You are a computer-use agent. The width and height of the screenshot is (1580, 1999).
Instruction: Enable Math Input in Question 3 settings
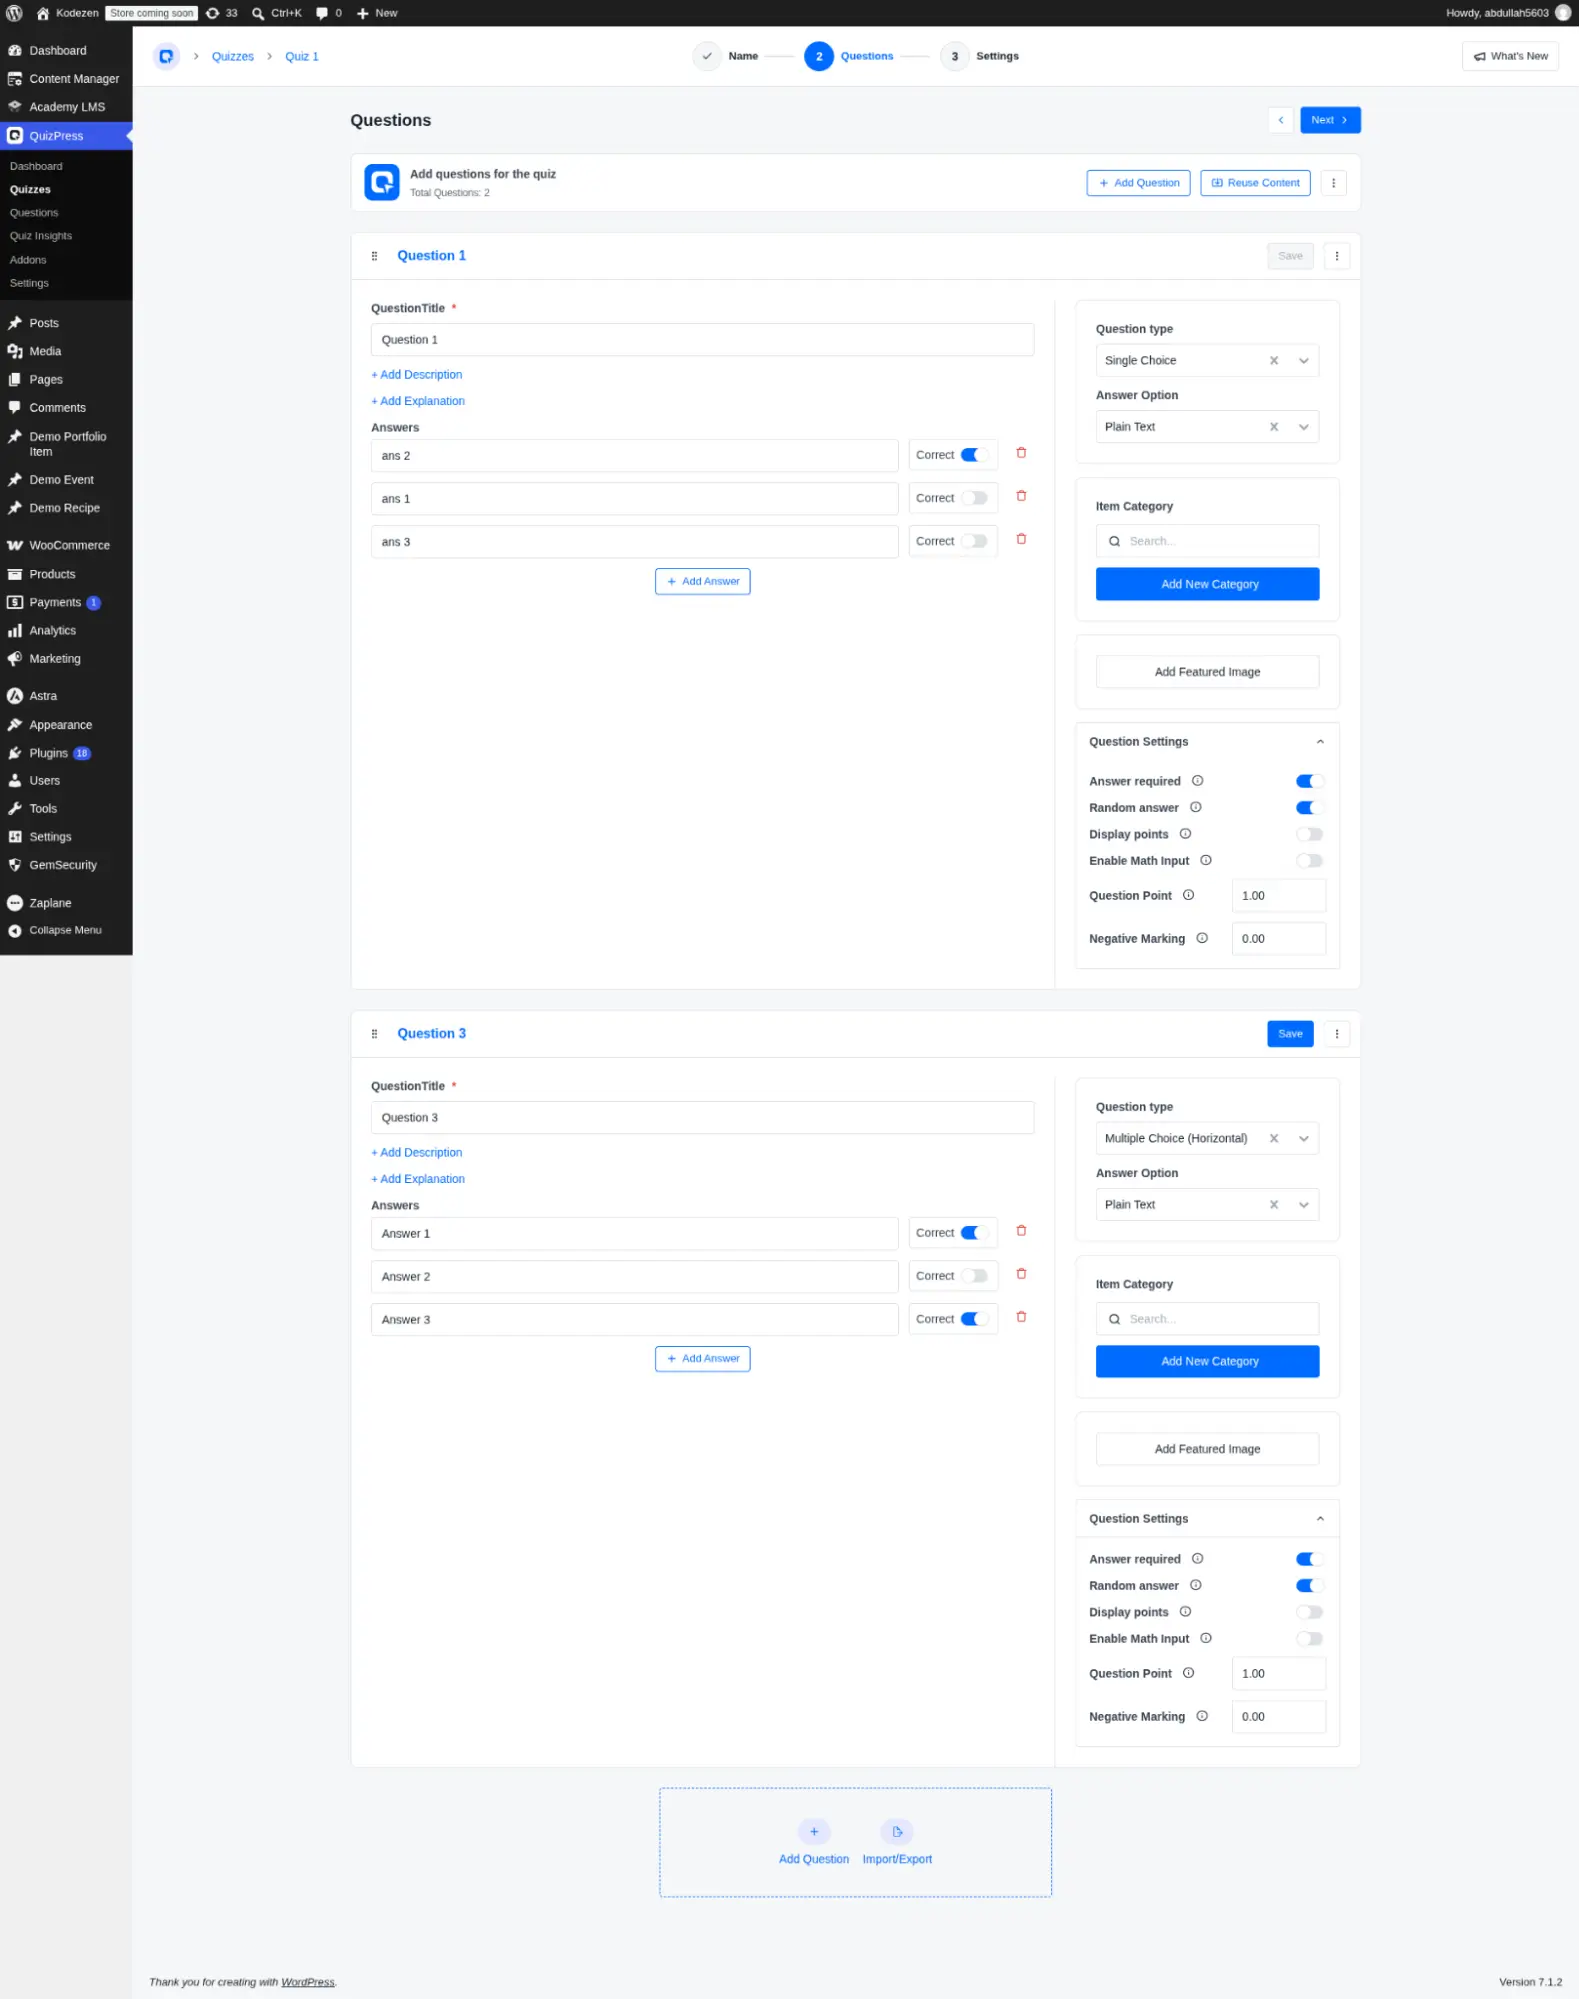(x=1310, y=1638)
